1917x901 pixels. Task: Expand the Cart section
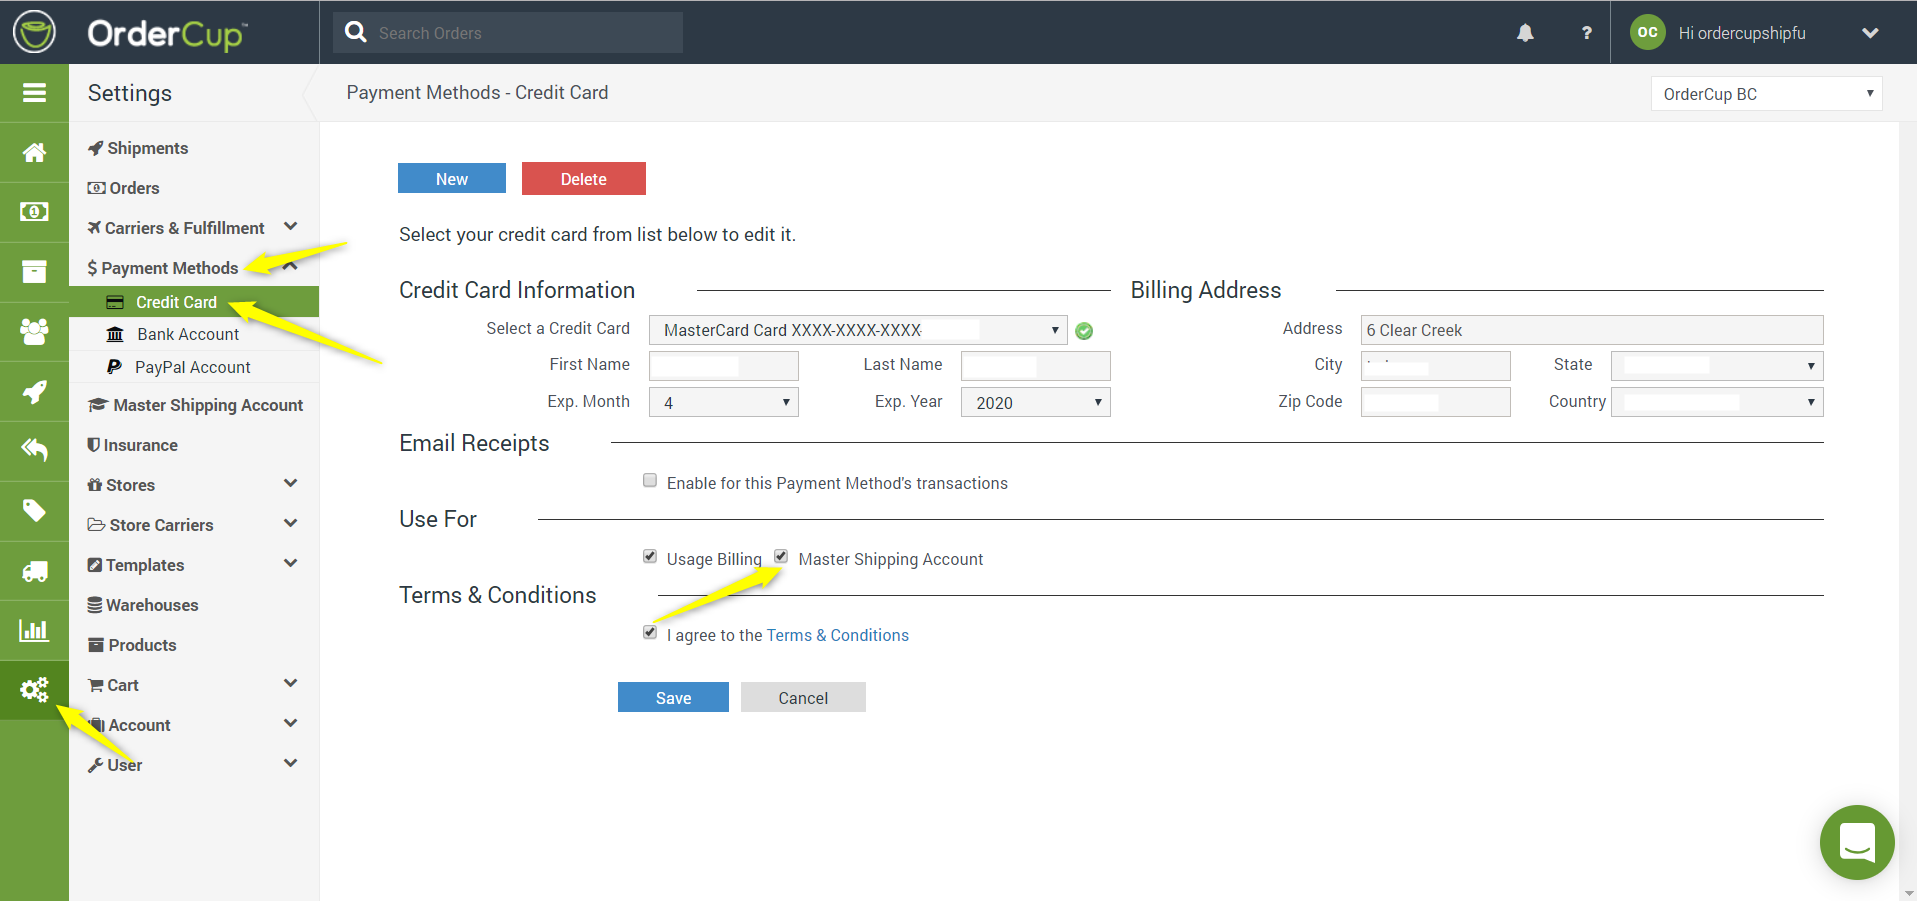(290, 684)
